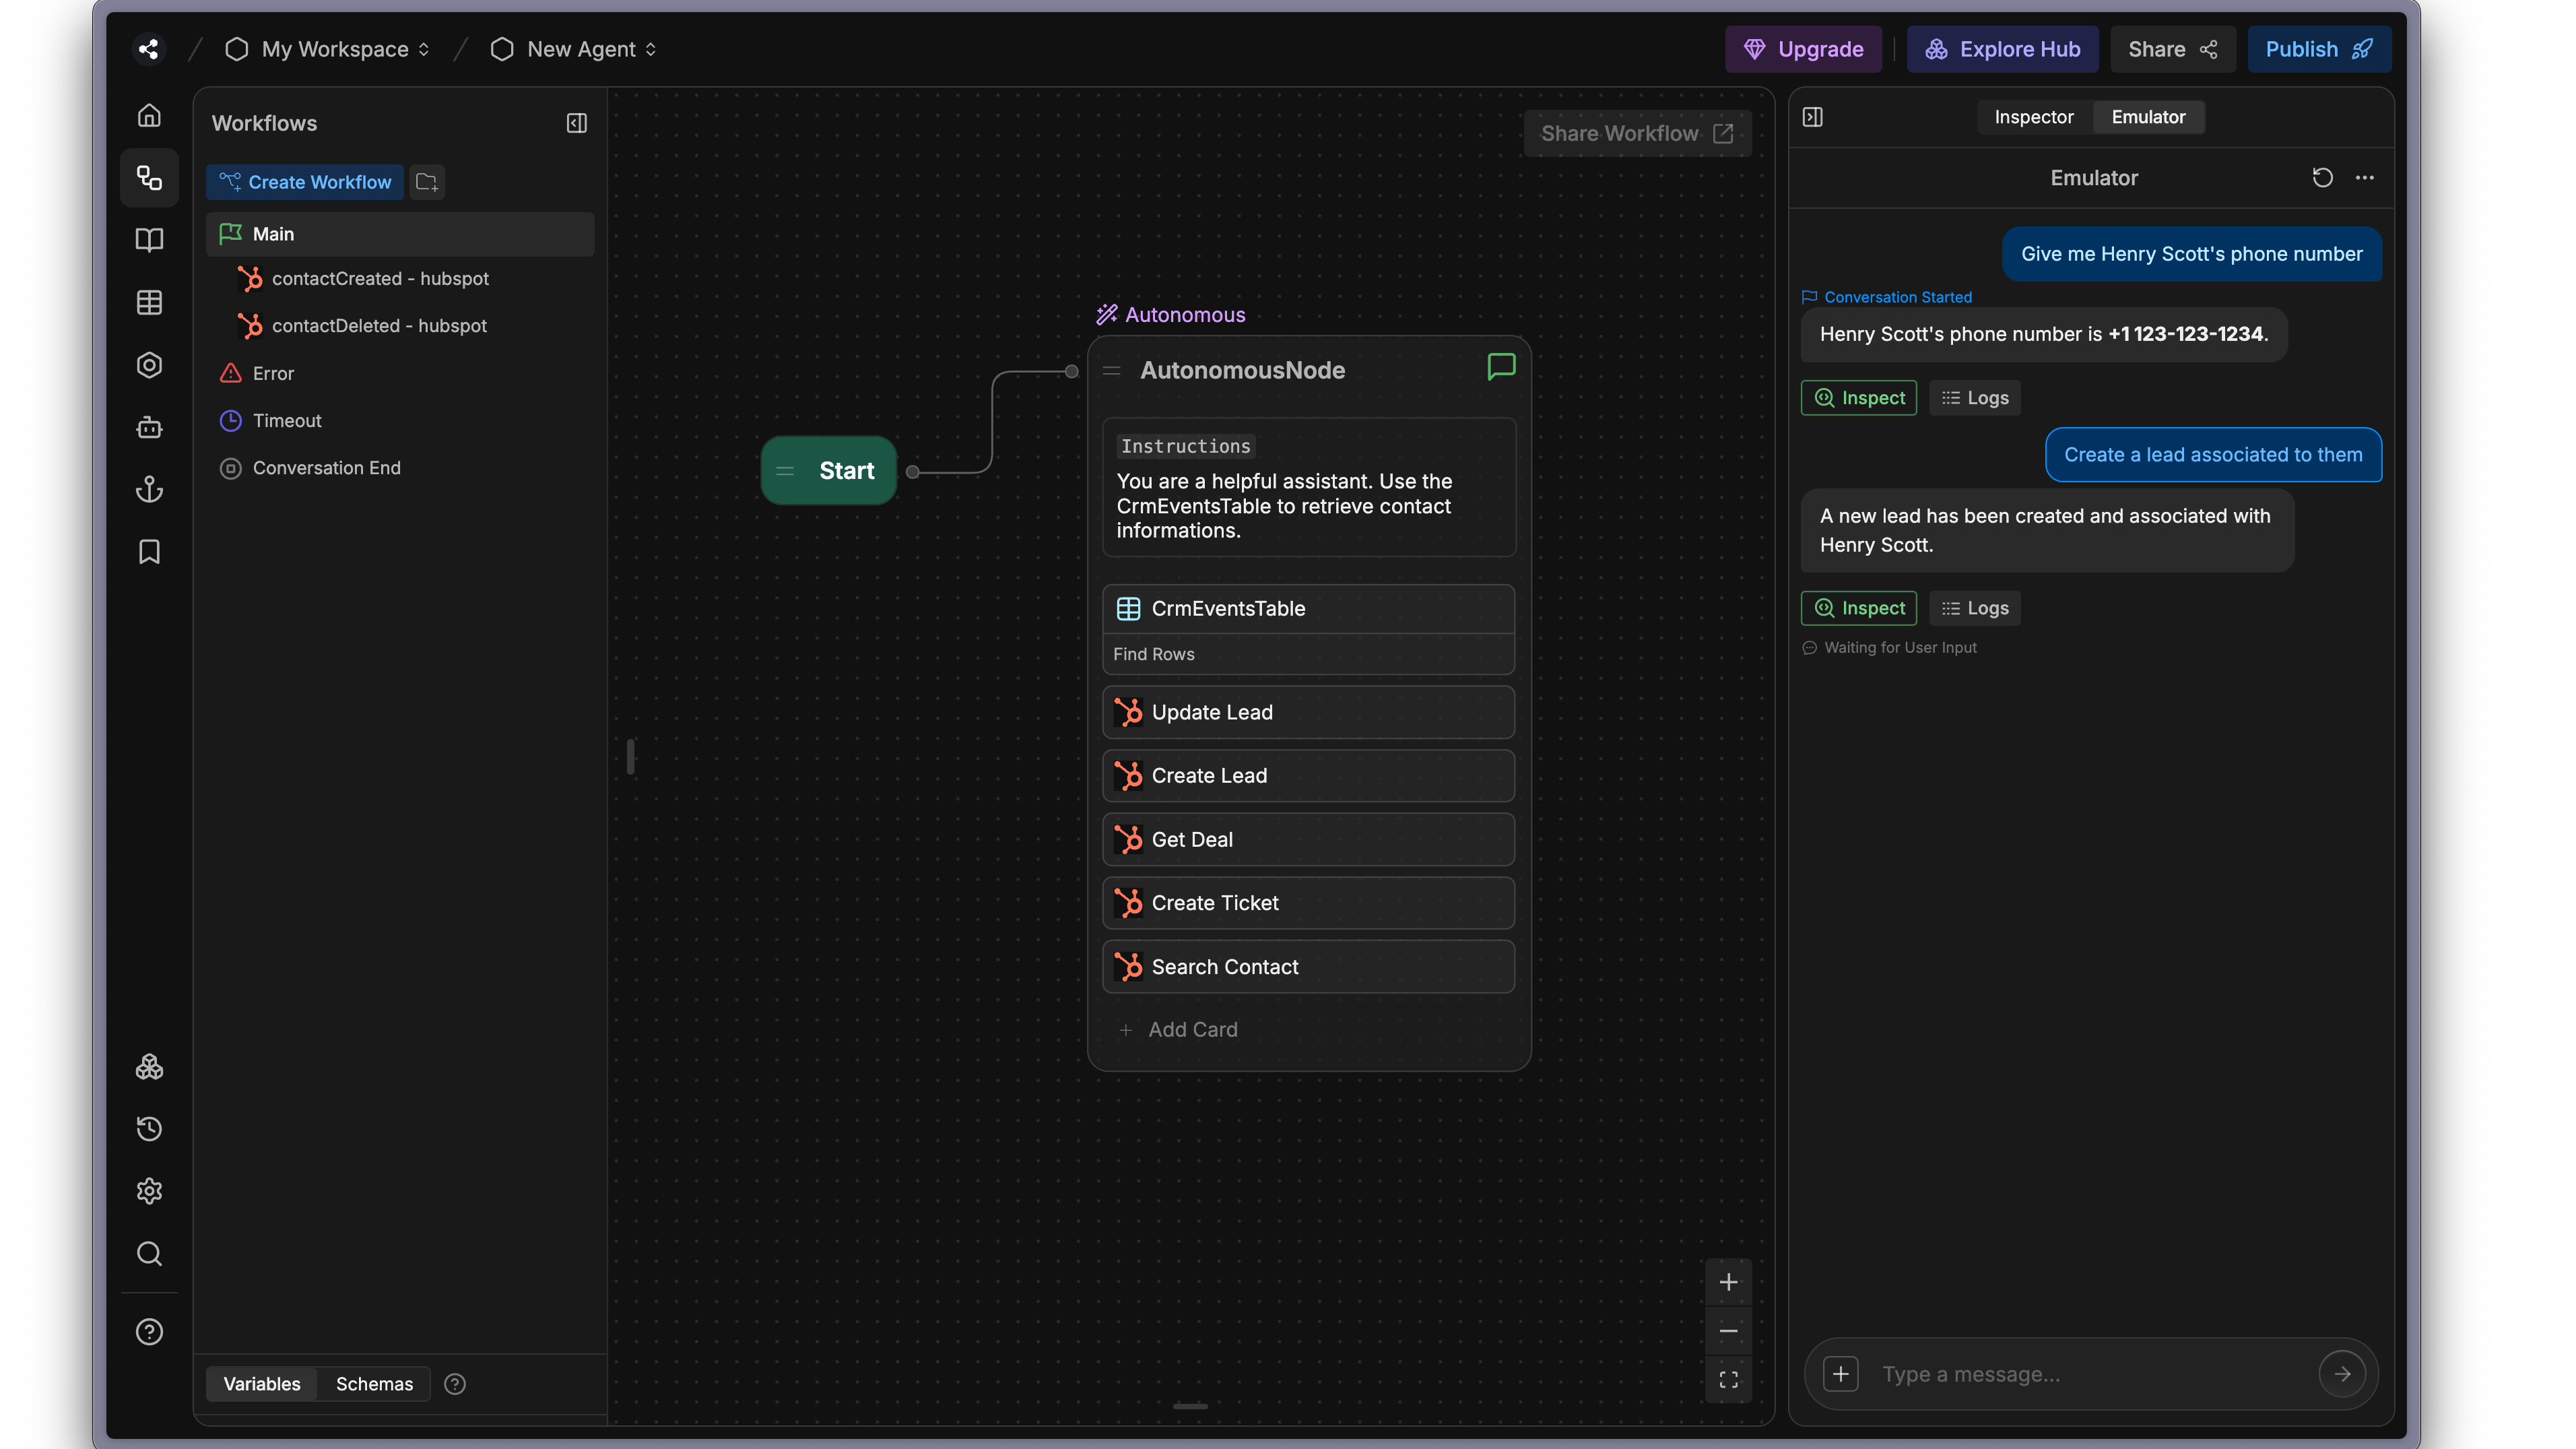Click the Type a message input
Image resolution: width=2576 pixels, height=1449 pixels.
tap(2090, 1374)
